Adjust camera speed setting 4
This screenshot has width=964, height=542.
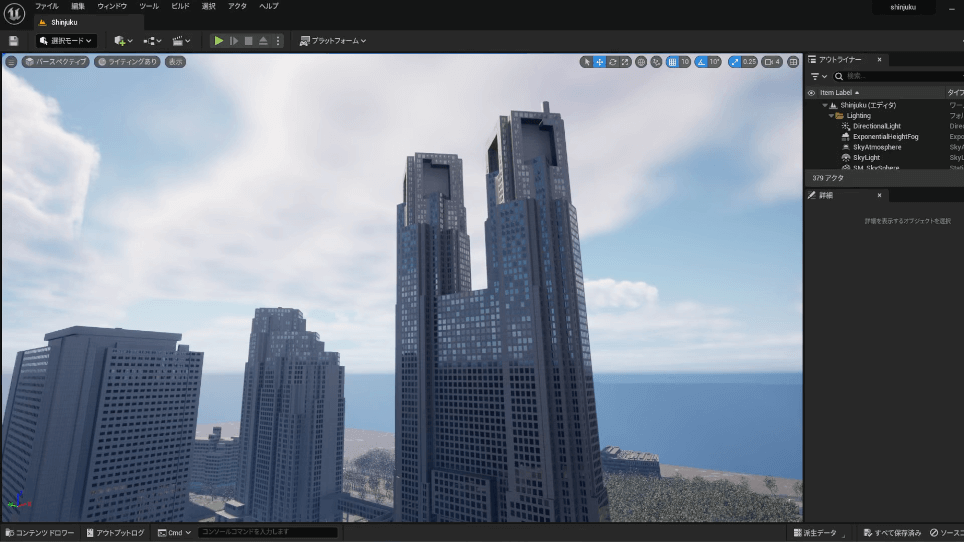click(772, 61)
